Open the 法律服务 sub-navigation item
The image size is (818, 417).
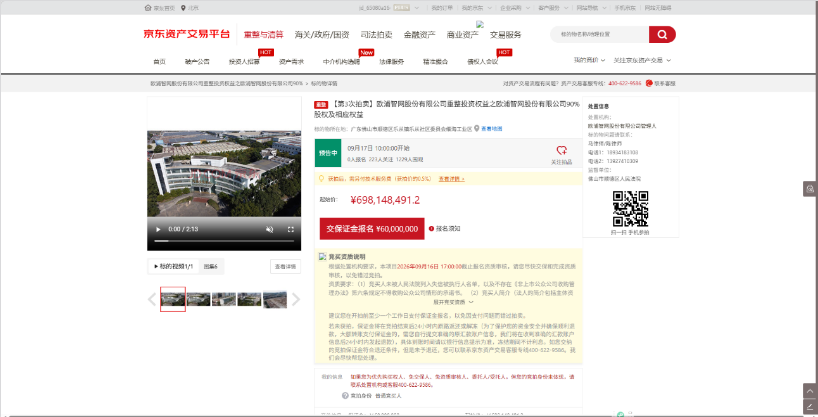(x=392, y=62)
